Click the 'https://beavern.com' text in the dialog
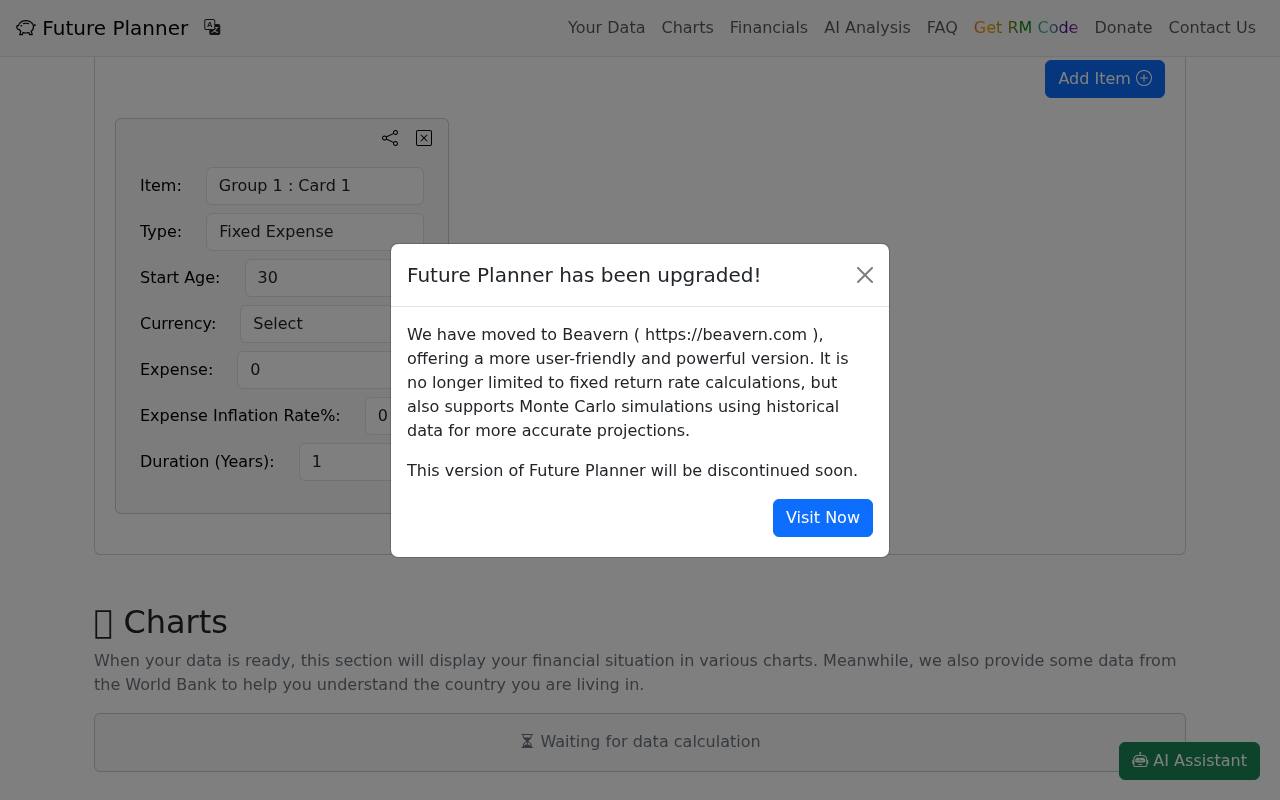 726,334
